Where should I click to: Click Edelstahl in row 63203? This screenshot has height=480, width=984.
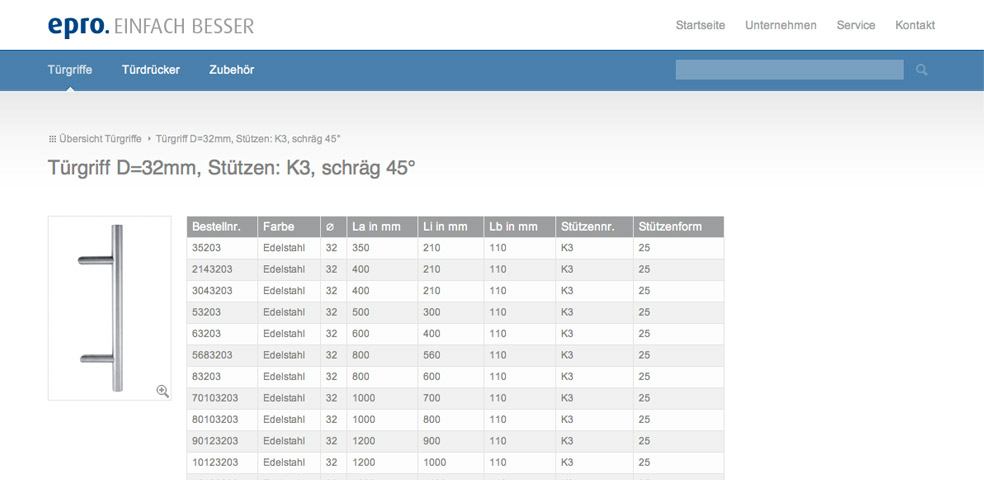[284, 333]
